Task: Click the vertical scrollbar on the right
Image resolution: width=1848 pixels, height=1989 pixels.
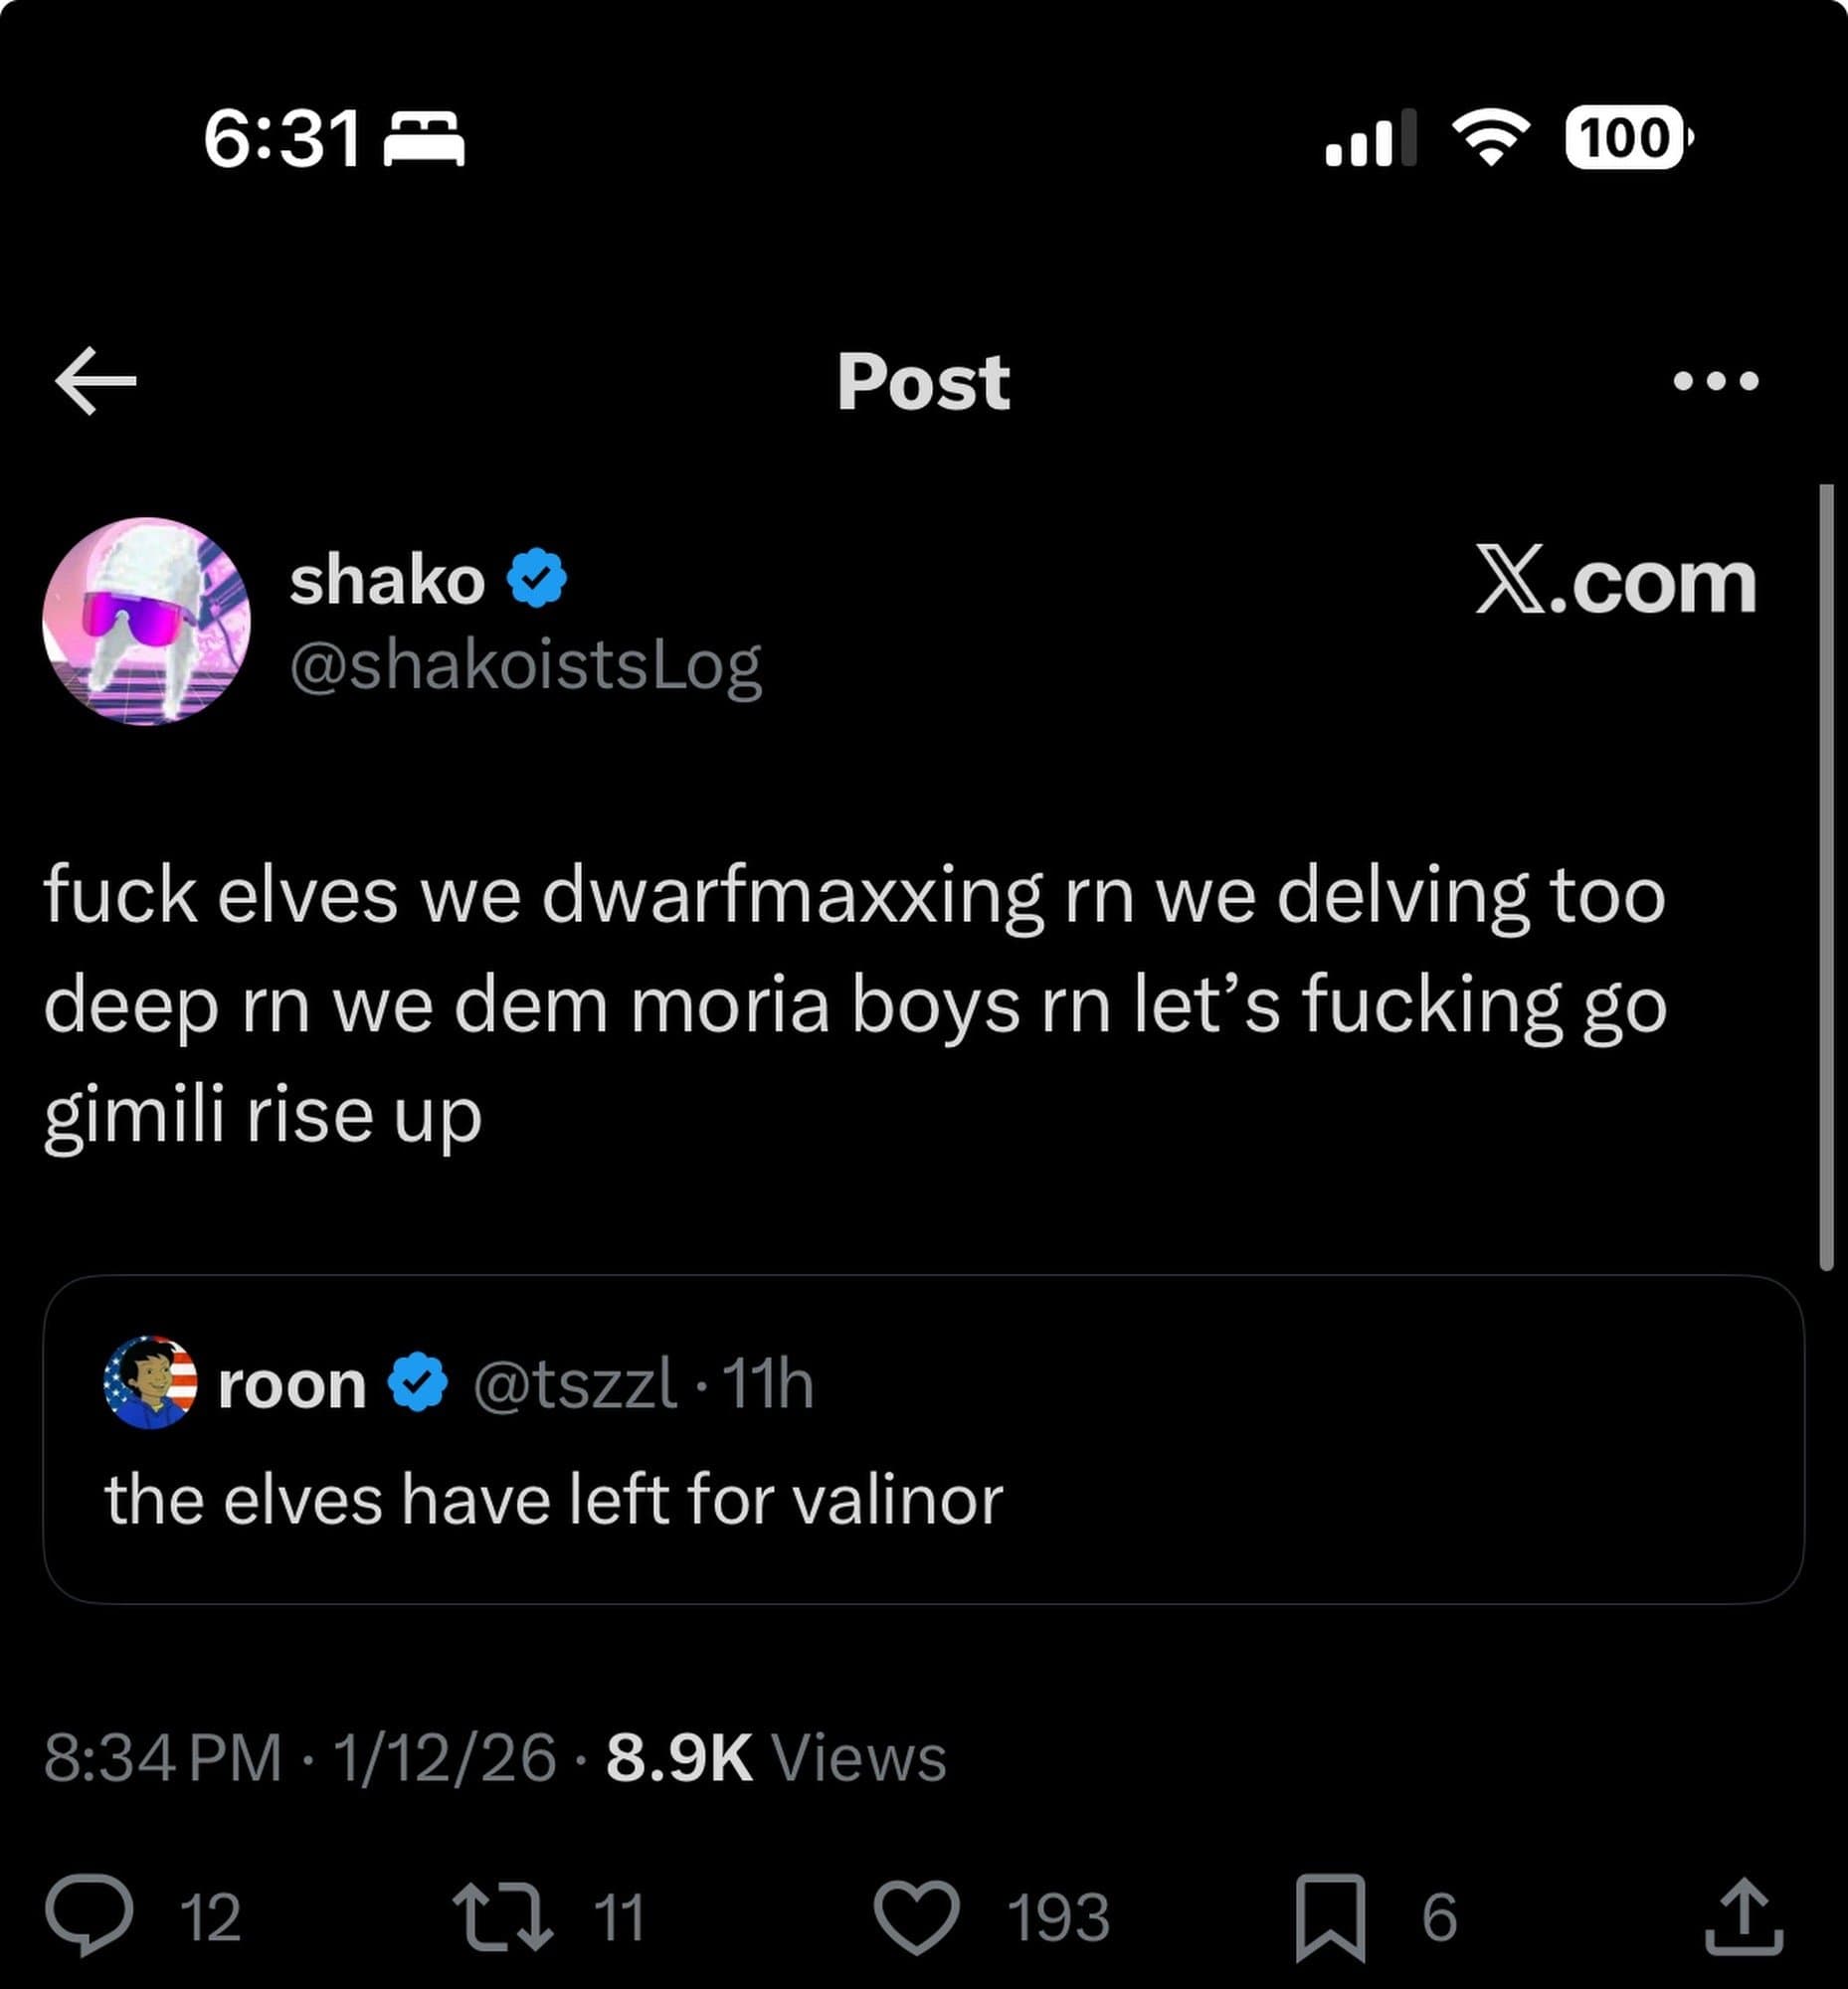Action: [x=1826, y=877]
